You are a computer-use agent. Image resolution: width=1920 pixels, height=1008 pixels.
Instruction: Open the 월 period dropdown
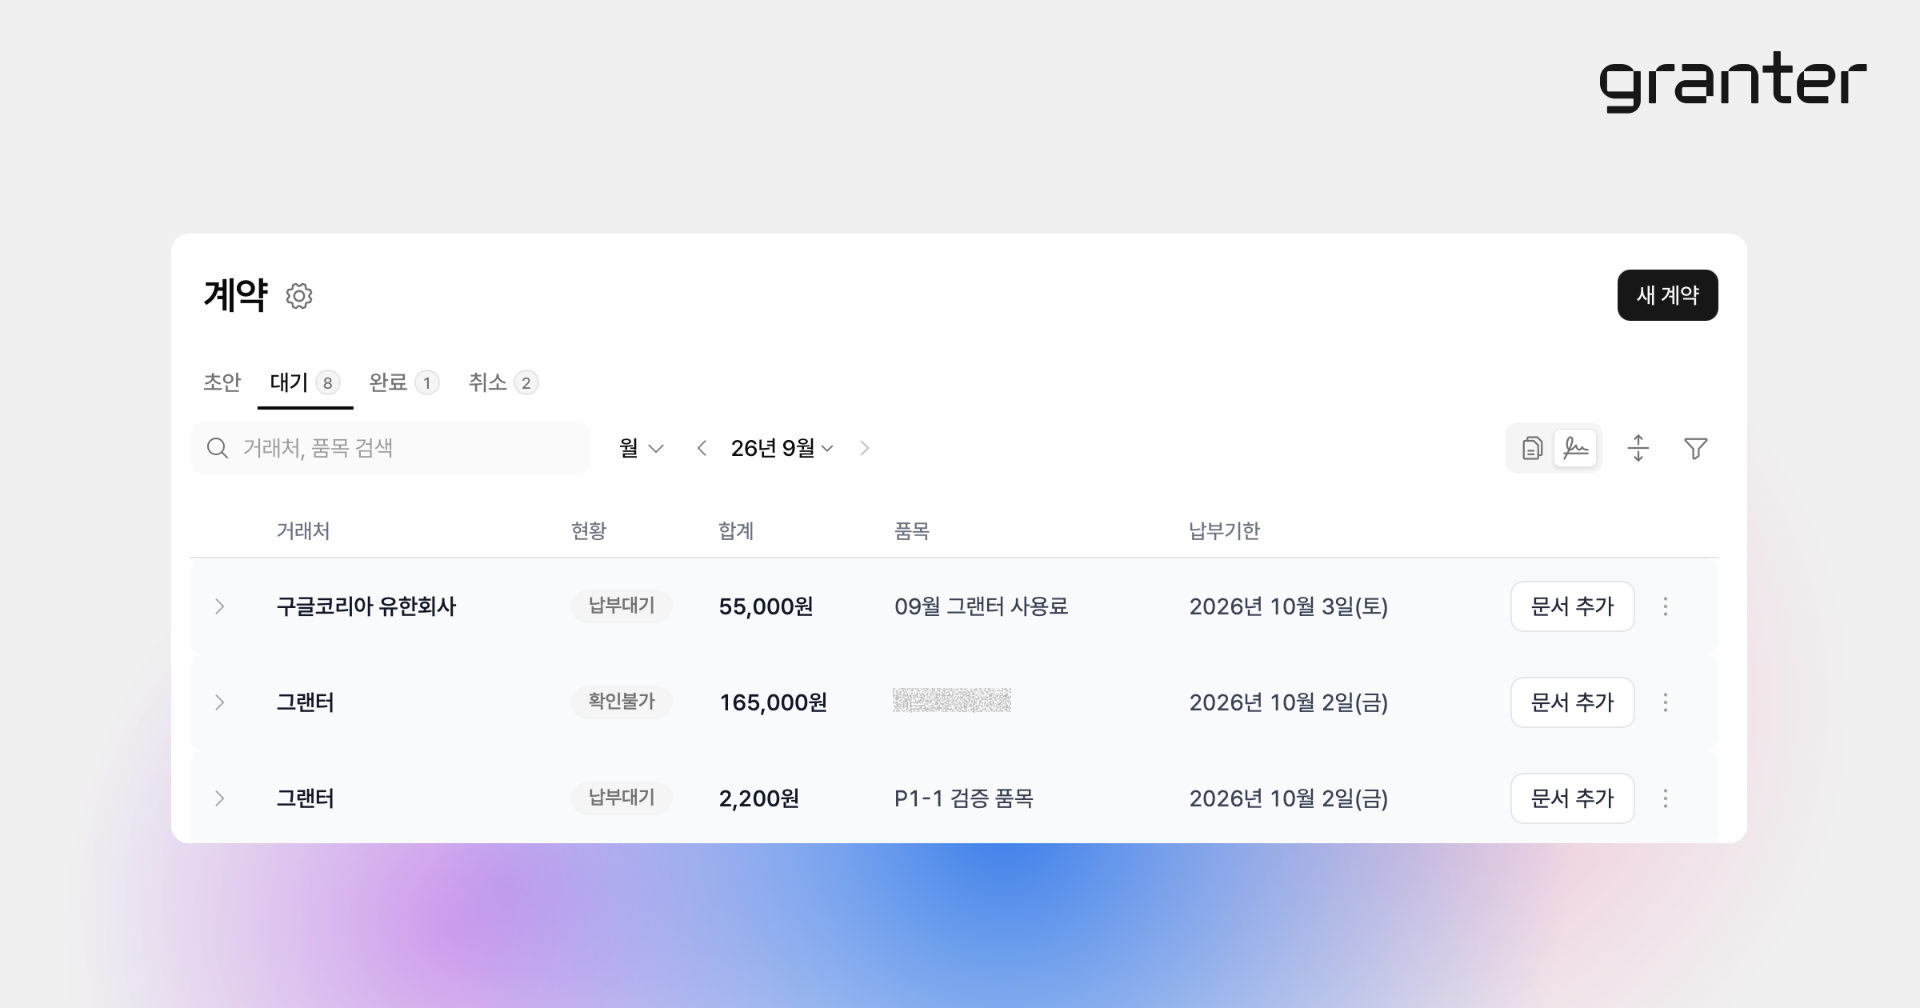641,448
